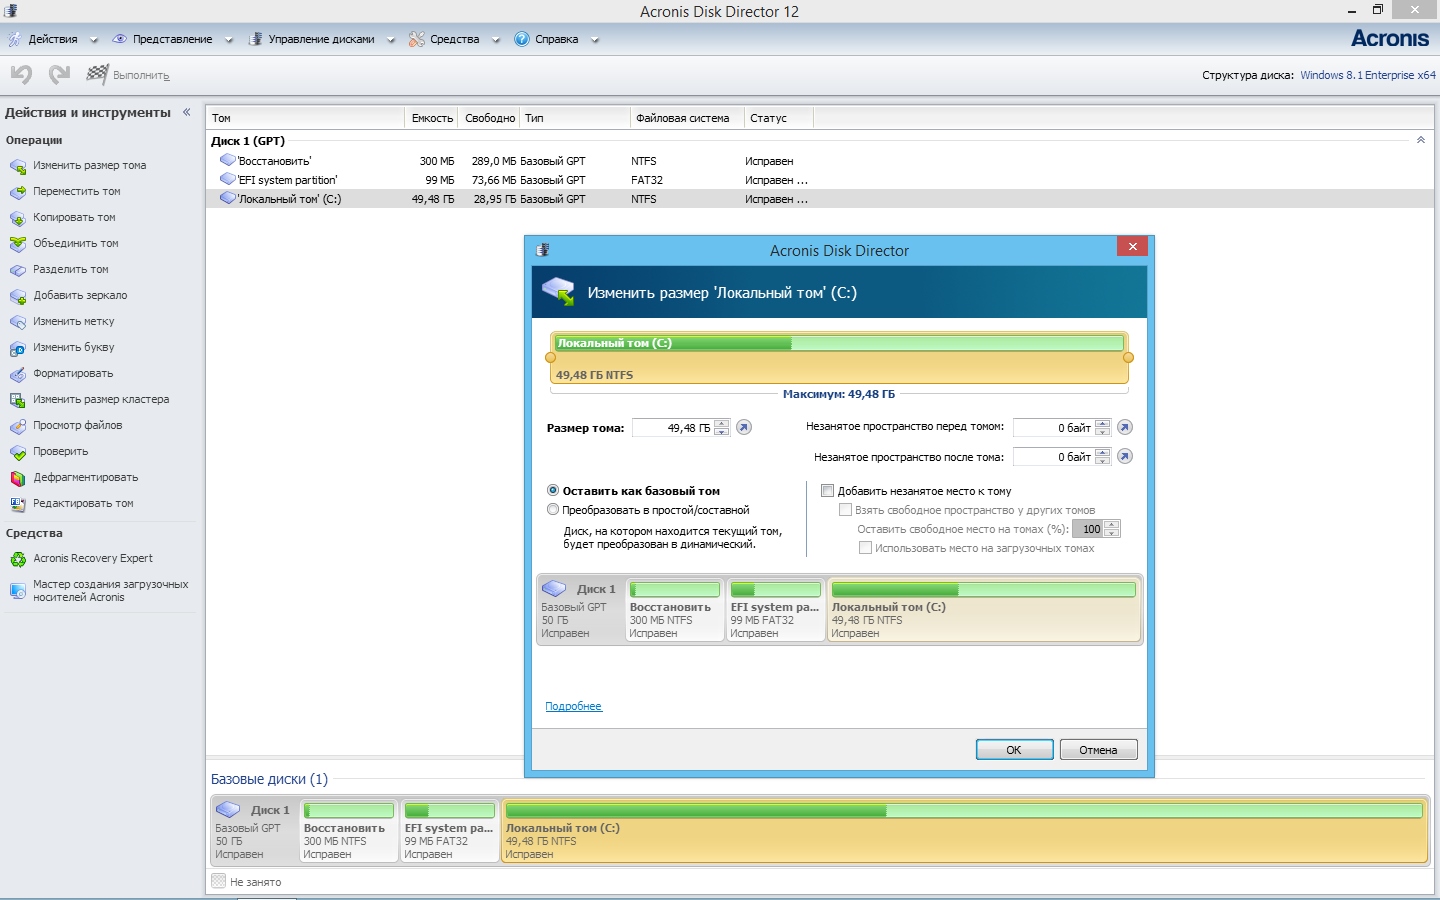This screenshot has width=1440, height=900.
Task: Click the Добавить зеркало icon
Action: [18, 296]
